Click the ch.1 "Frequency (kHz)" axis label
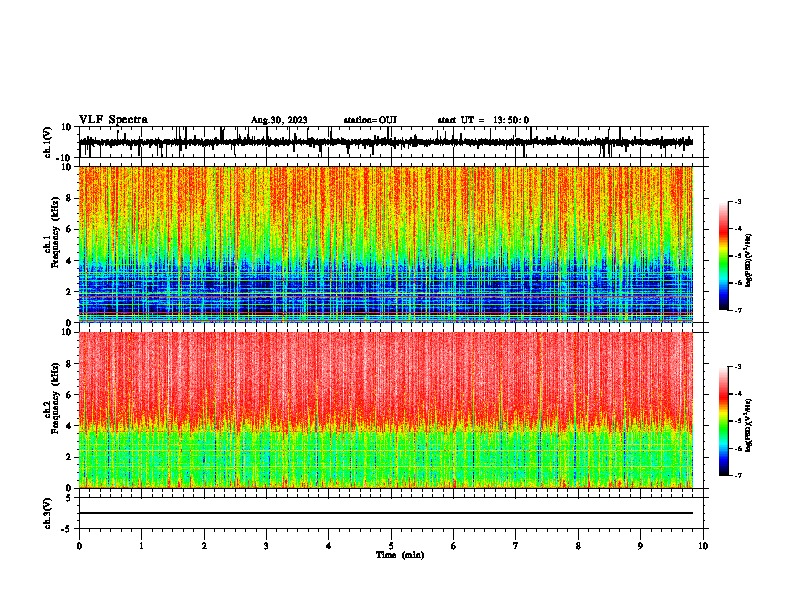The image size is (792, 612). pos(55,232)
